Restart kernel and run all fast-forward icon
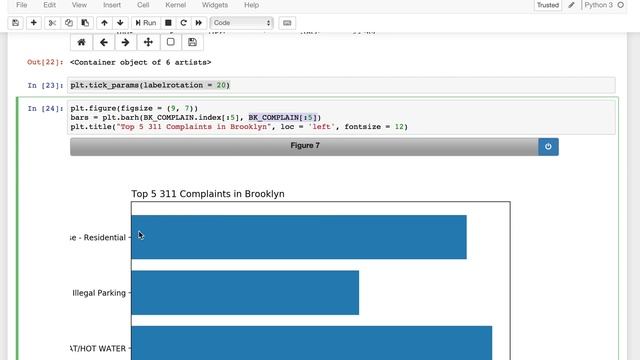Screen dimensions: 640x360 (x=199, y=23)
